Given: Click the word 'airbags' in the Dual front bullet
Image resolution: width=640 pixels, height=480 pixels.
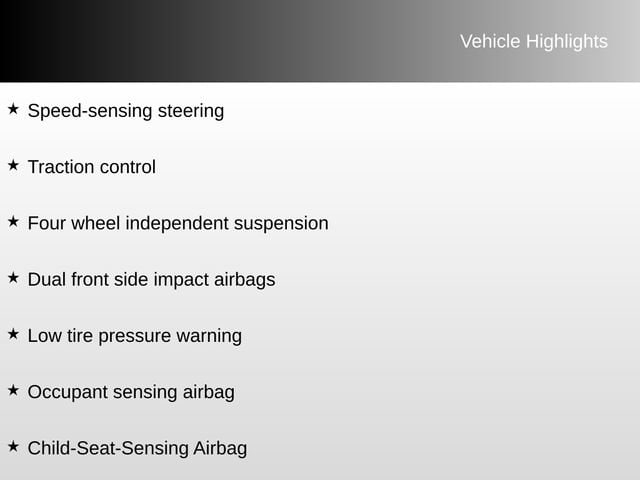Looking at the screenshot, I should coord(244,280).
